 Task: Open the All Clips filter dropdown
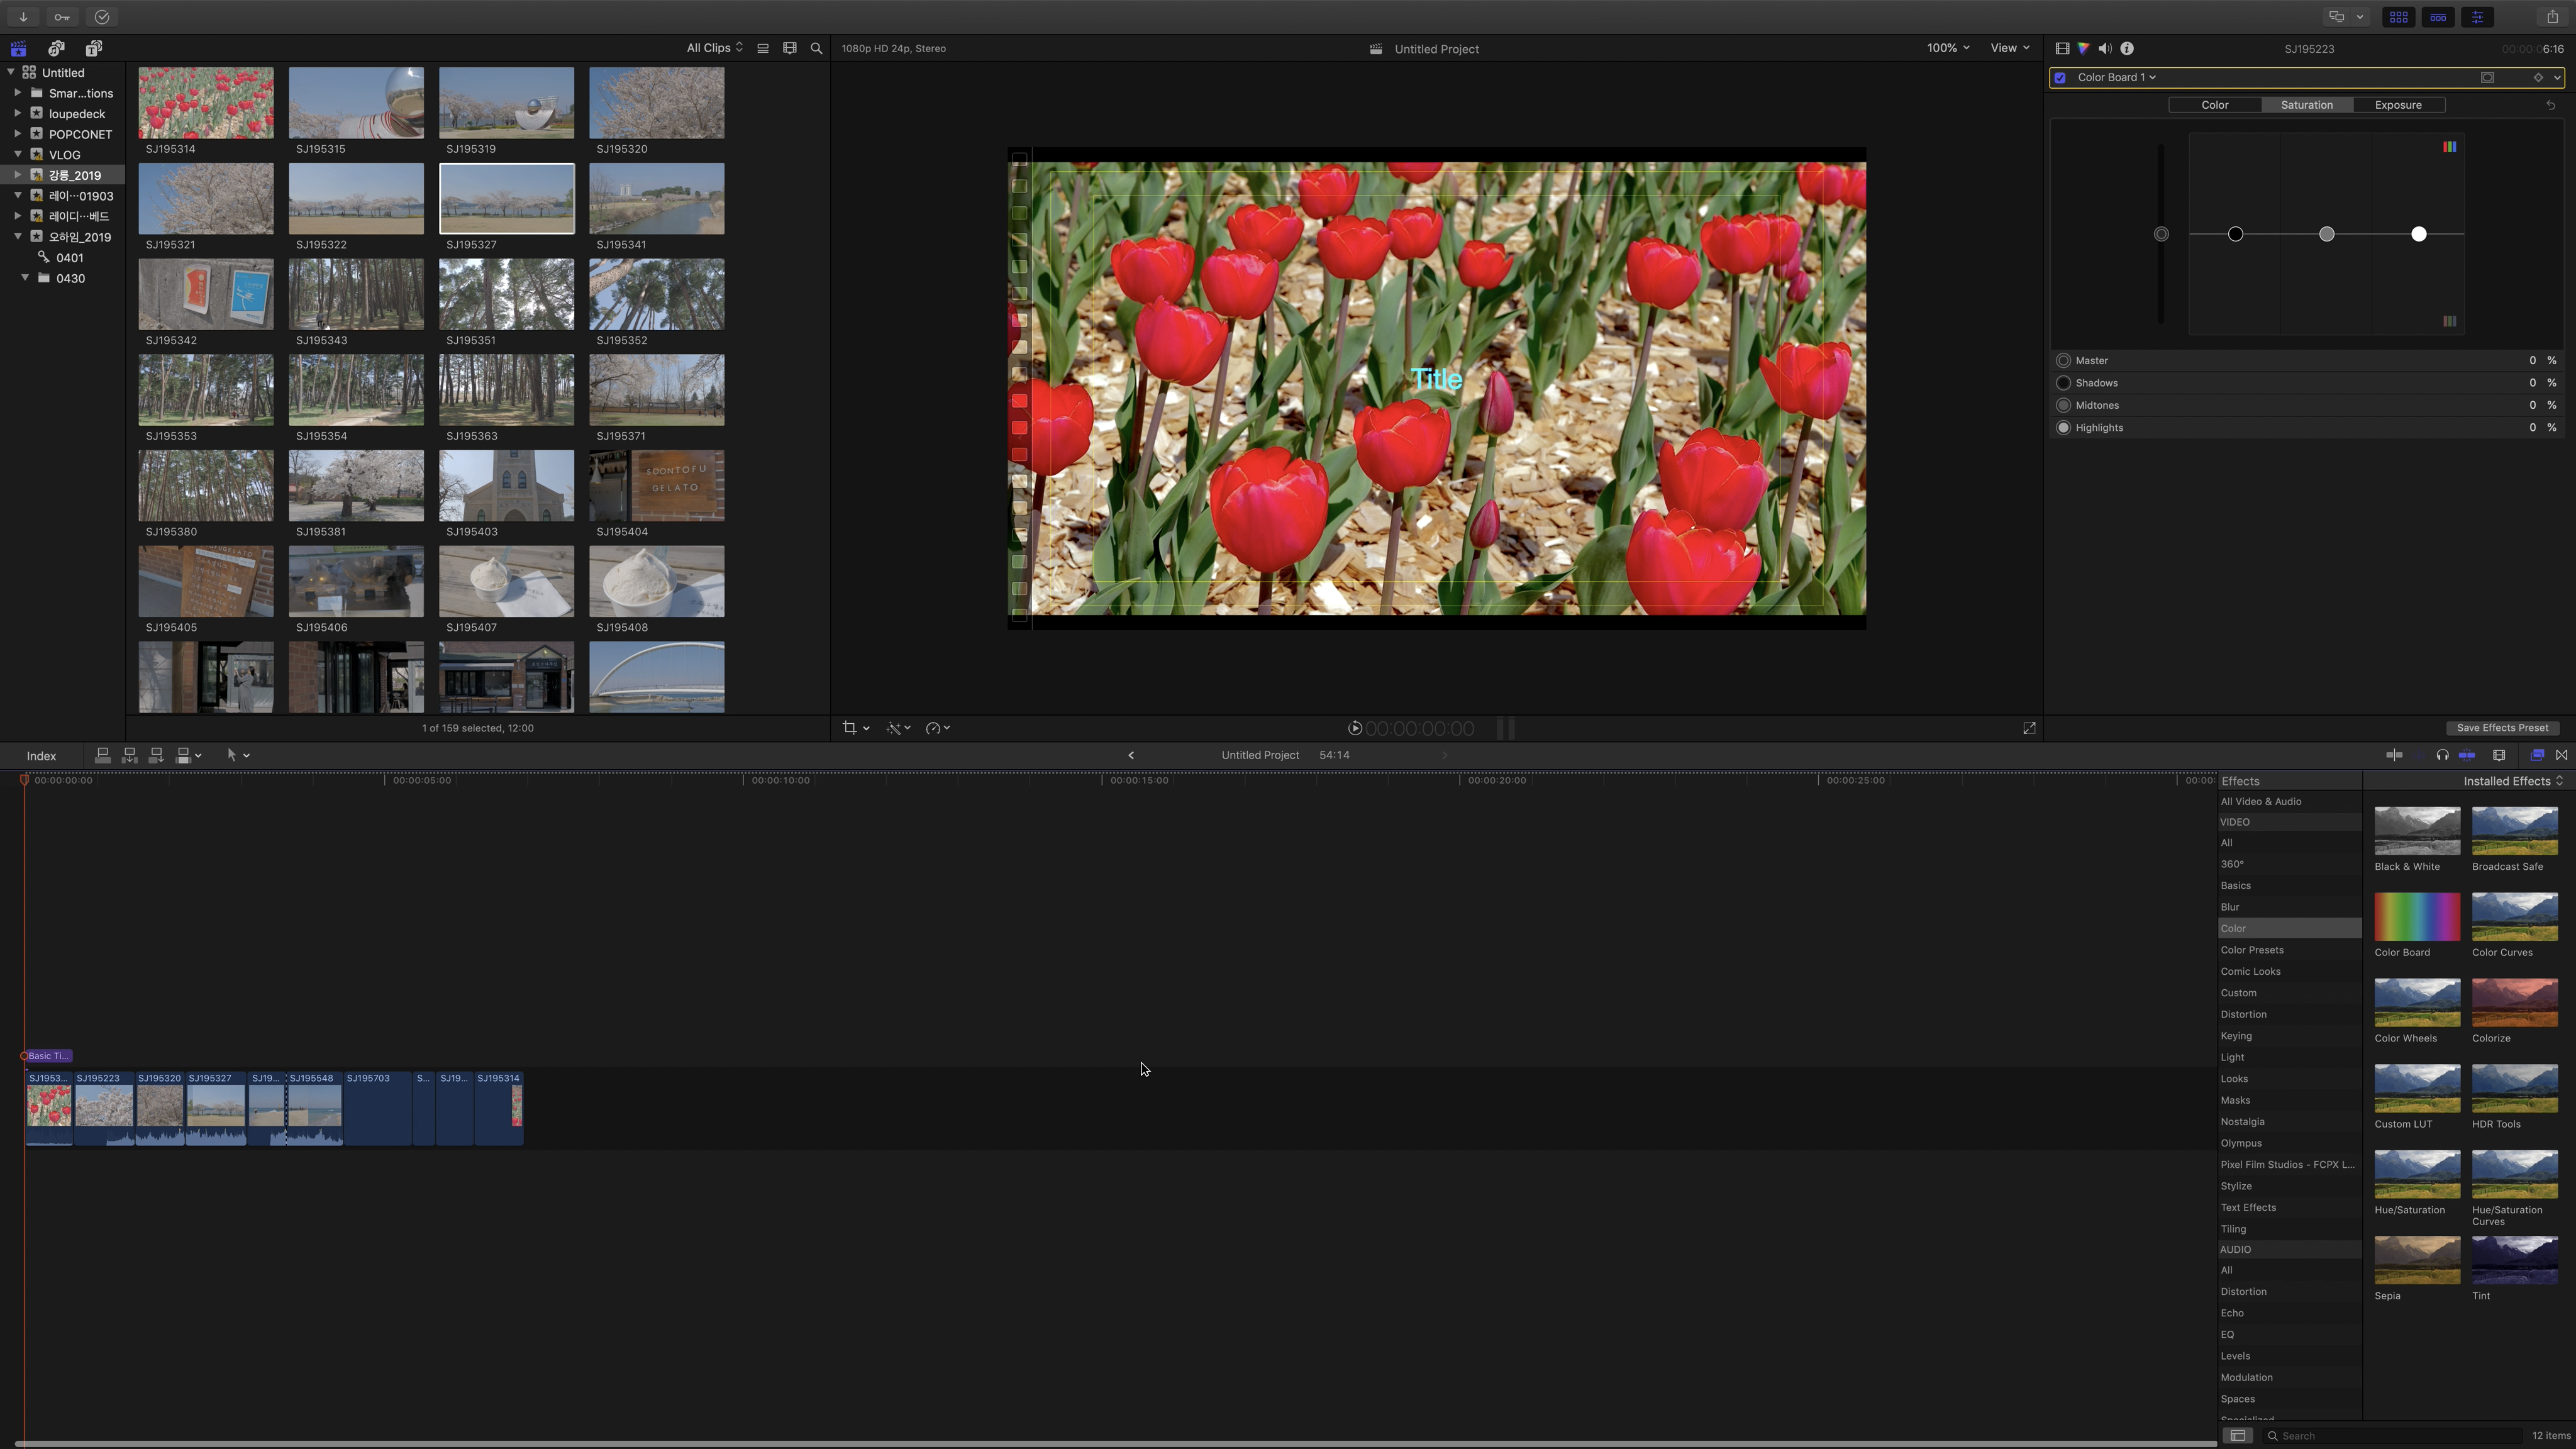(x=714, y=48)
